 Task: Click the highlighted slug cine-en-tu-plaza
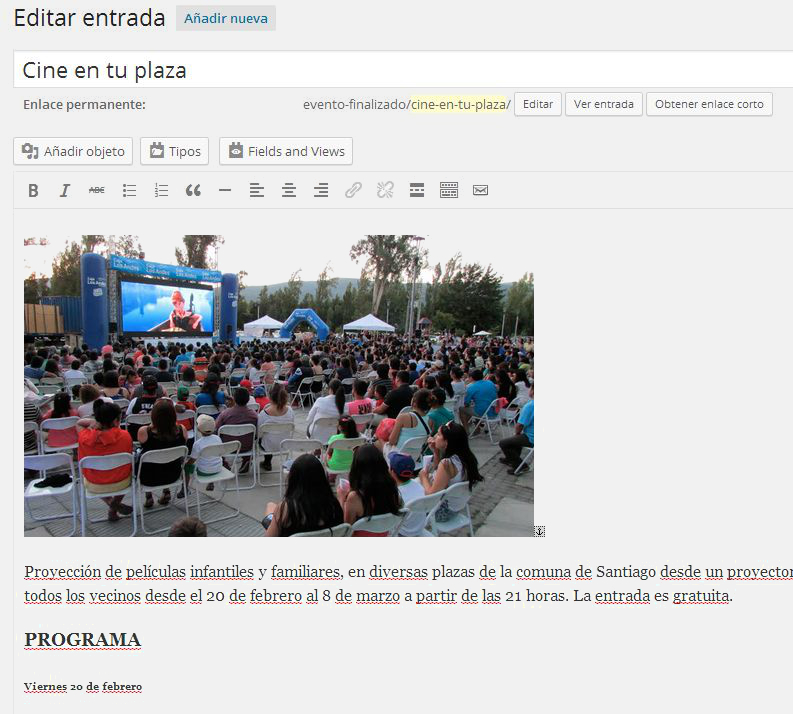[458, 105]
